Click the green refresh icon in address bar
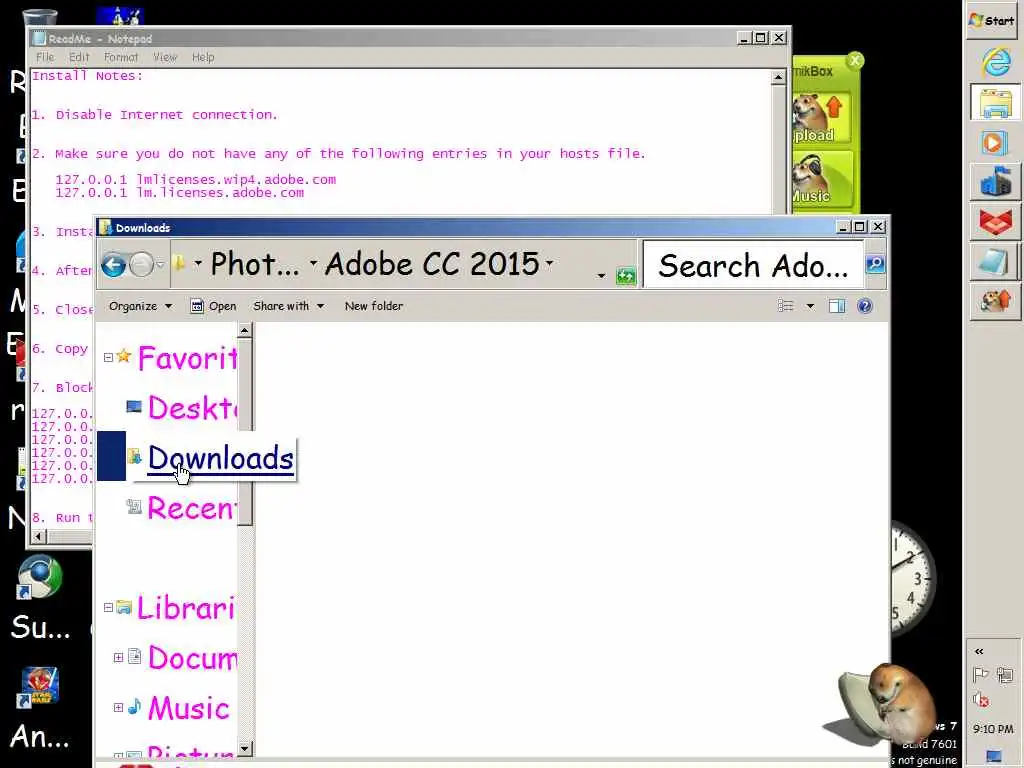 tap(626, 276)
